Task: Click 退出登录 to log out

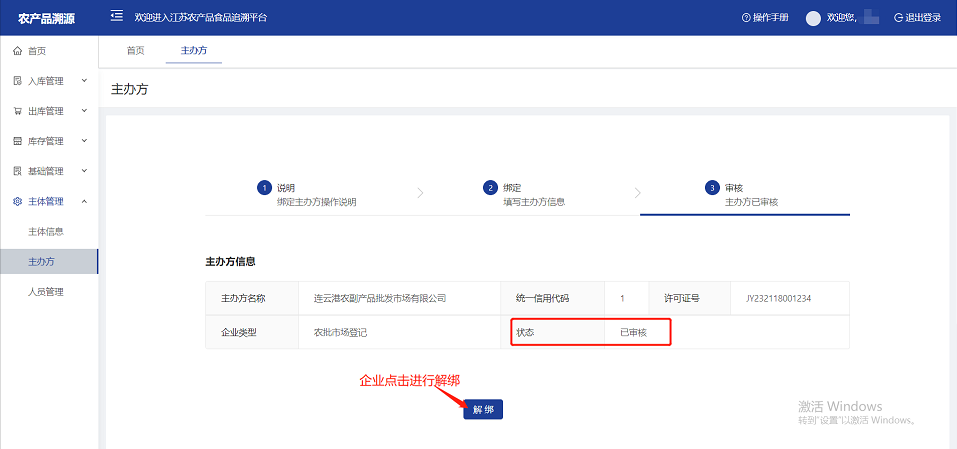Action: click(916, 18)
